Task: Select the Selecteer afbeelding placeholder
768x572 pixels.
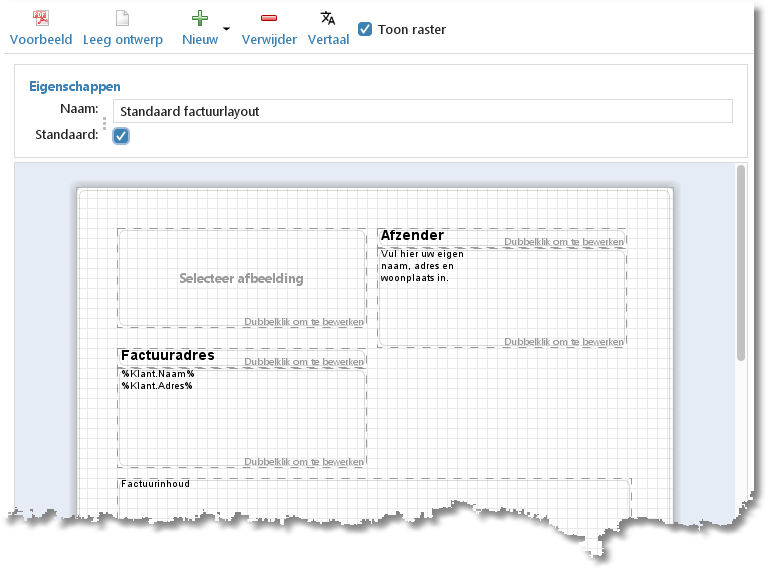Action: pyautogui.click(x=241, y=278)
